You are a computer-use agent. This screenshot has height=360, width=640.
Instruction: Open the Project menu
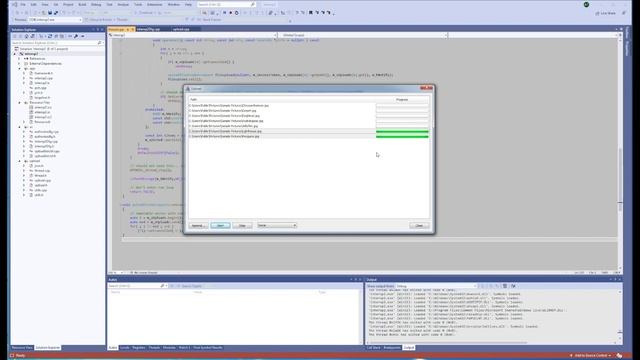point(68,4)
